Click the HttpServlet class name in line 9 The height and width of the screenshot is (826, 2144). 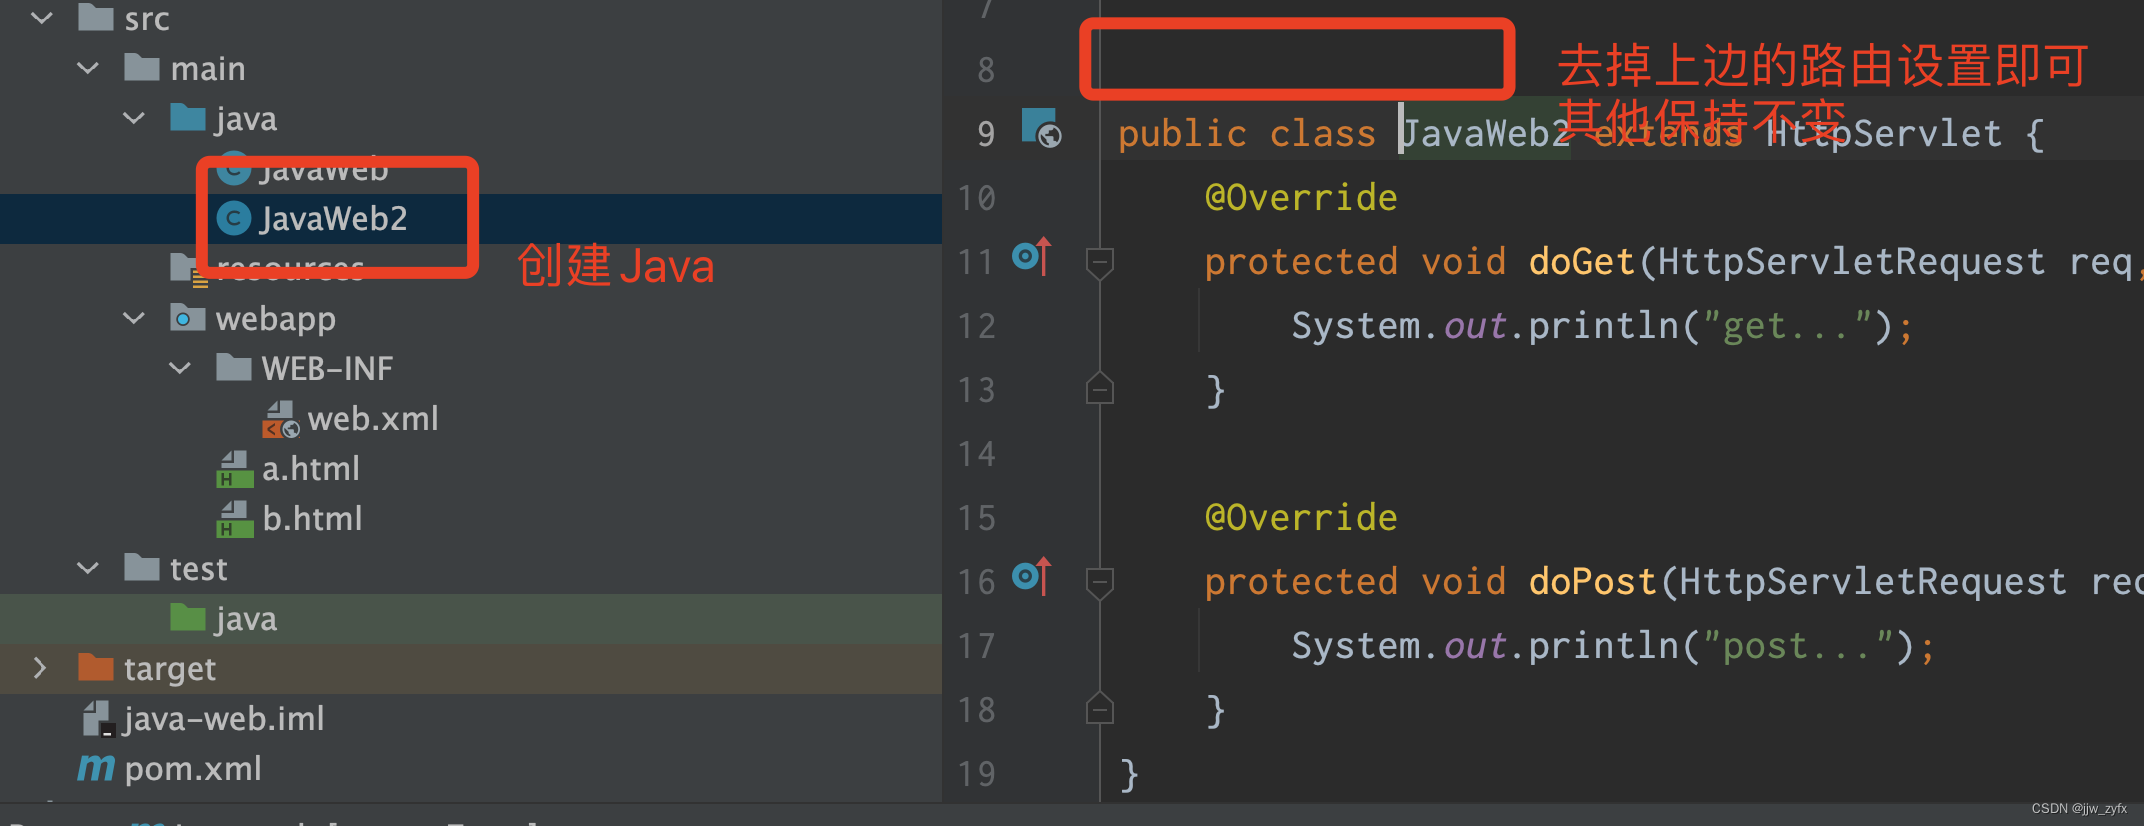coord(1884,133)
